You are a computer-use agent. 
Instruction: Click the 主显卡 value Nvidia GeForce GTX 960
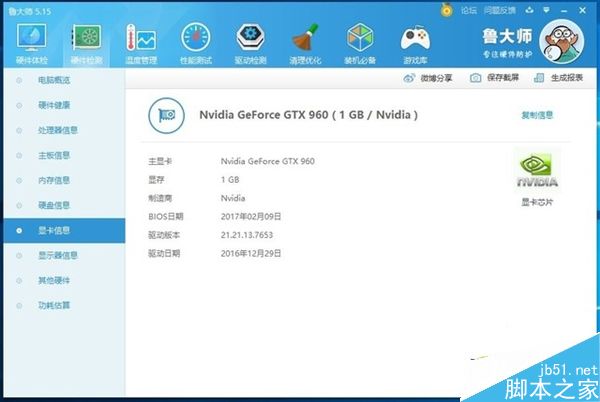(267, 161)
